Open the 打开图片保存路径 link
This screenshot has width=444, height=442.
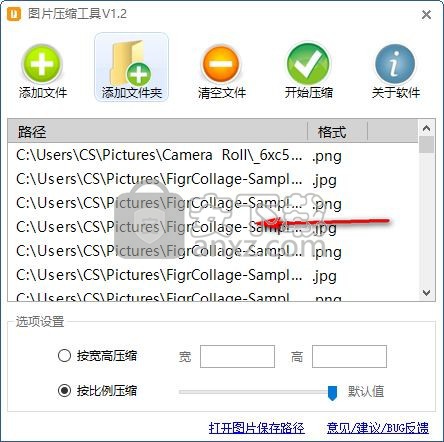(x=257, y=428)
